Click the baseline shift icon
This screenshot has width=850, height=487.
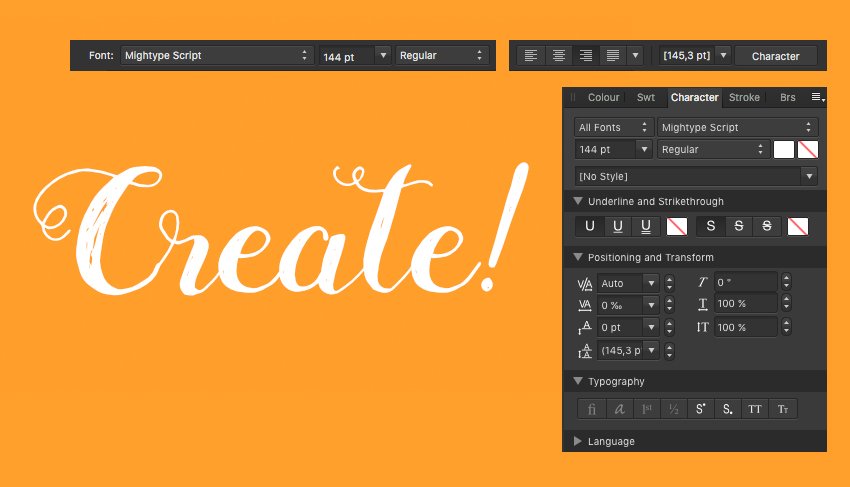[x=585, y=328]
